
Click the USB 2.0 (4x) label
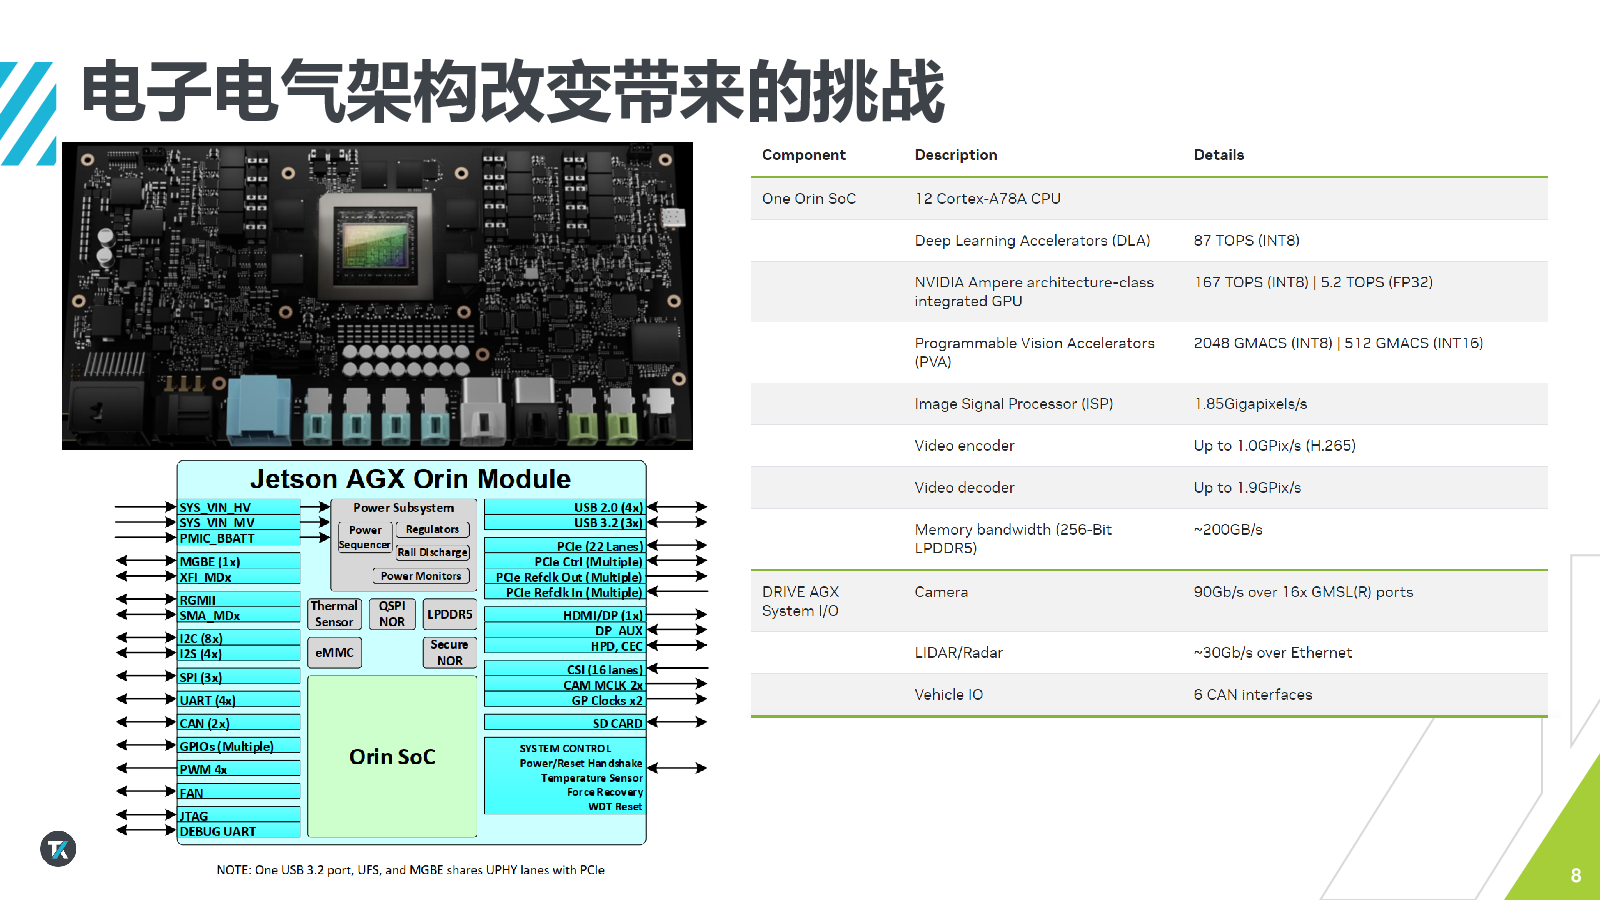608,508
